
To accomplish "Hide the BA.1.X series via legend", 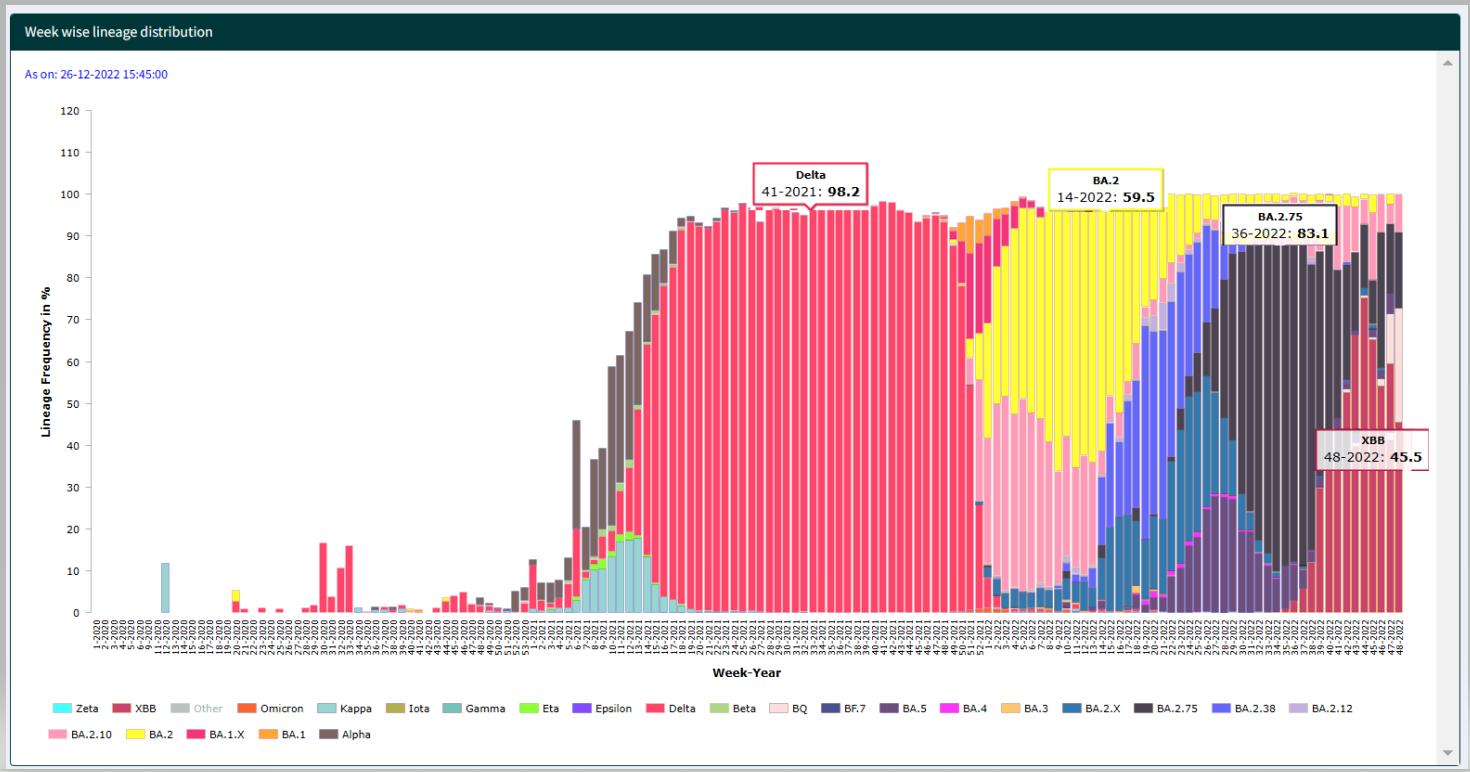I will 216,734.
